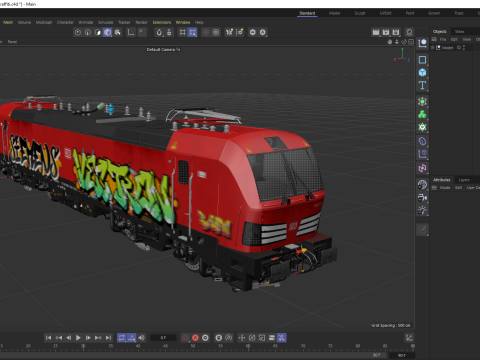Viewport: 480px width, 360px height.
Task: Open Edit Render Settings icon
Action: [396, 32]
